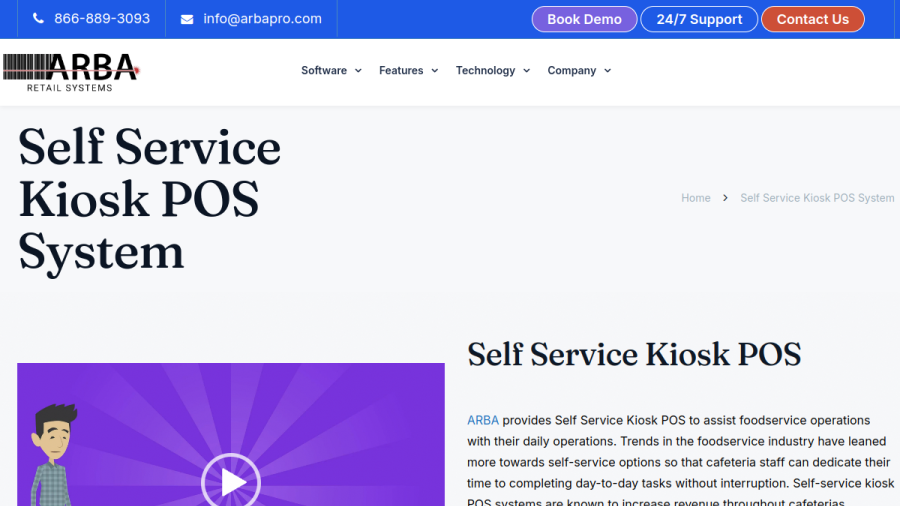Click the Contact Us button

pyautogui.click(x=813, y=19)
